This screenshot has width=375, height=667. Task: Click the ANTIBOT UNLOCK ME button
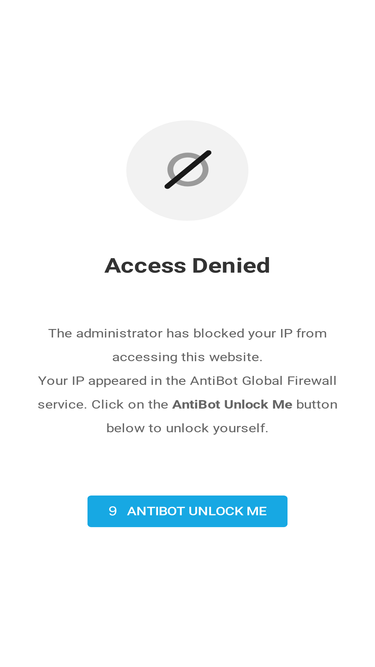tap(187, 511)
